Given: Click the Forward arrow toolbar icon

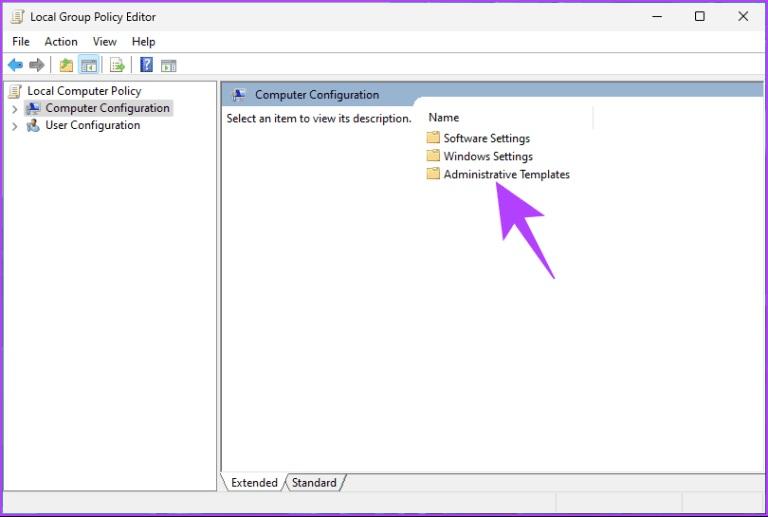Looking at the screenshot, I should point(37,65).
